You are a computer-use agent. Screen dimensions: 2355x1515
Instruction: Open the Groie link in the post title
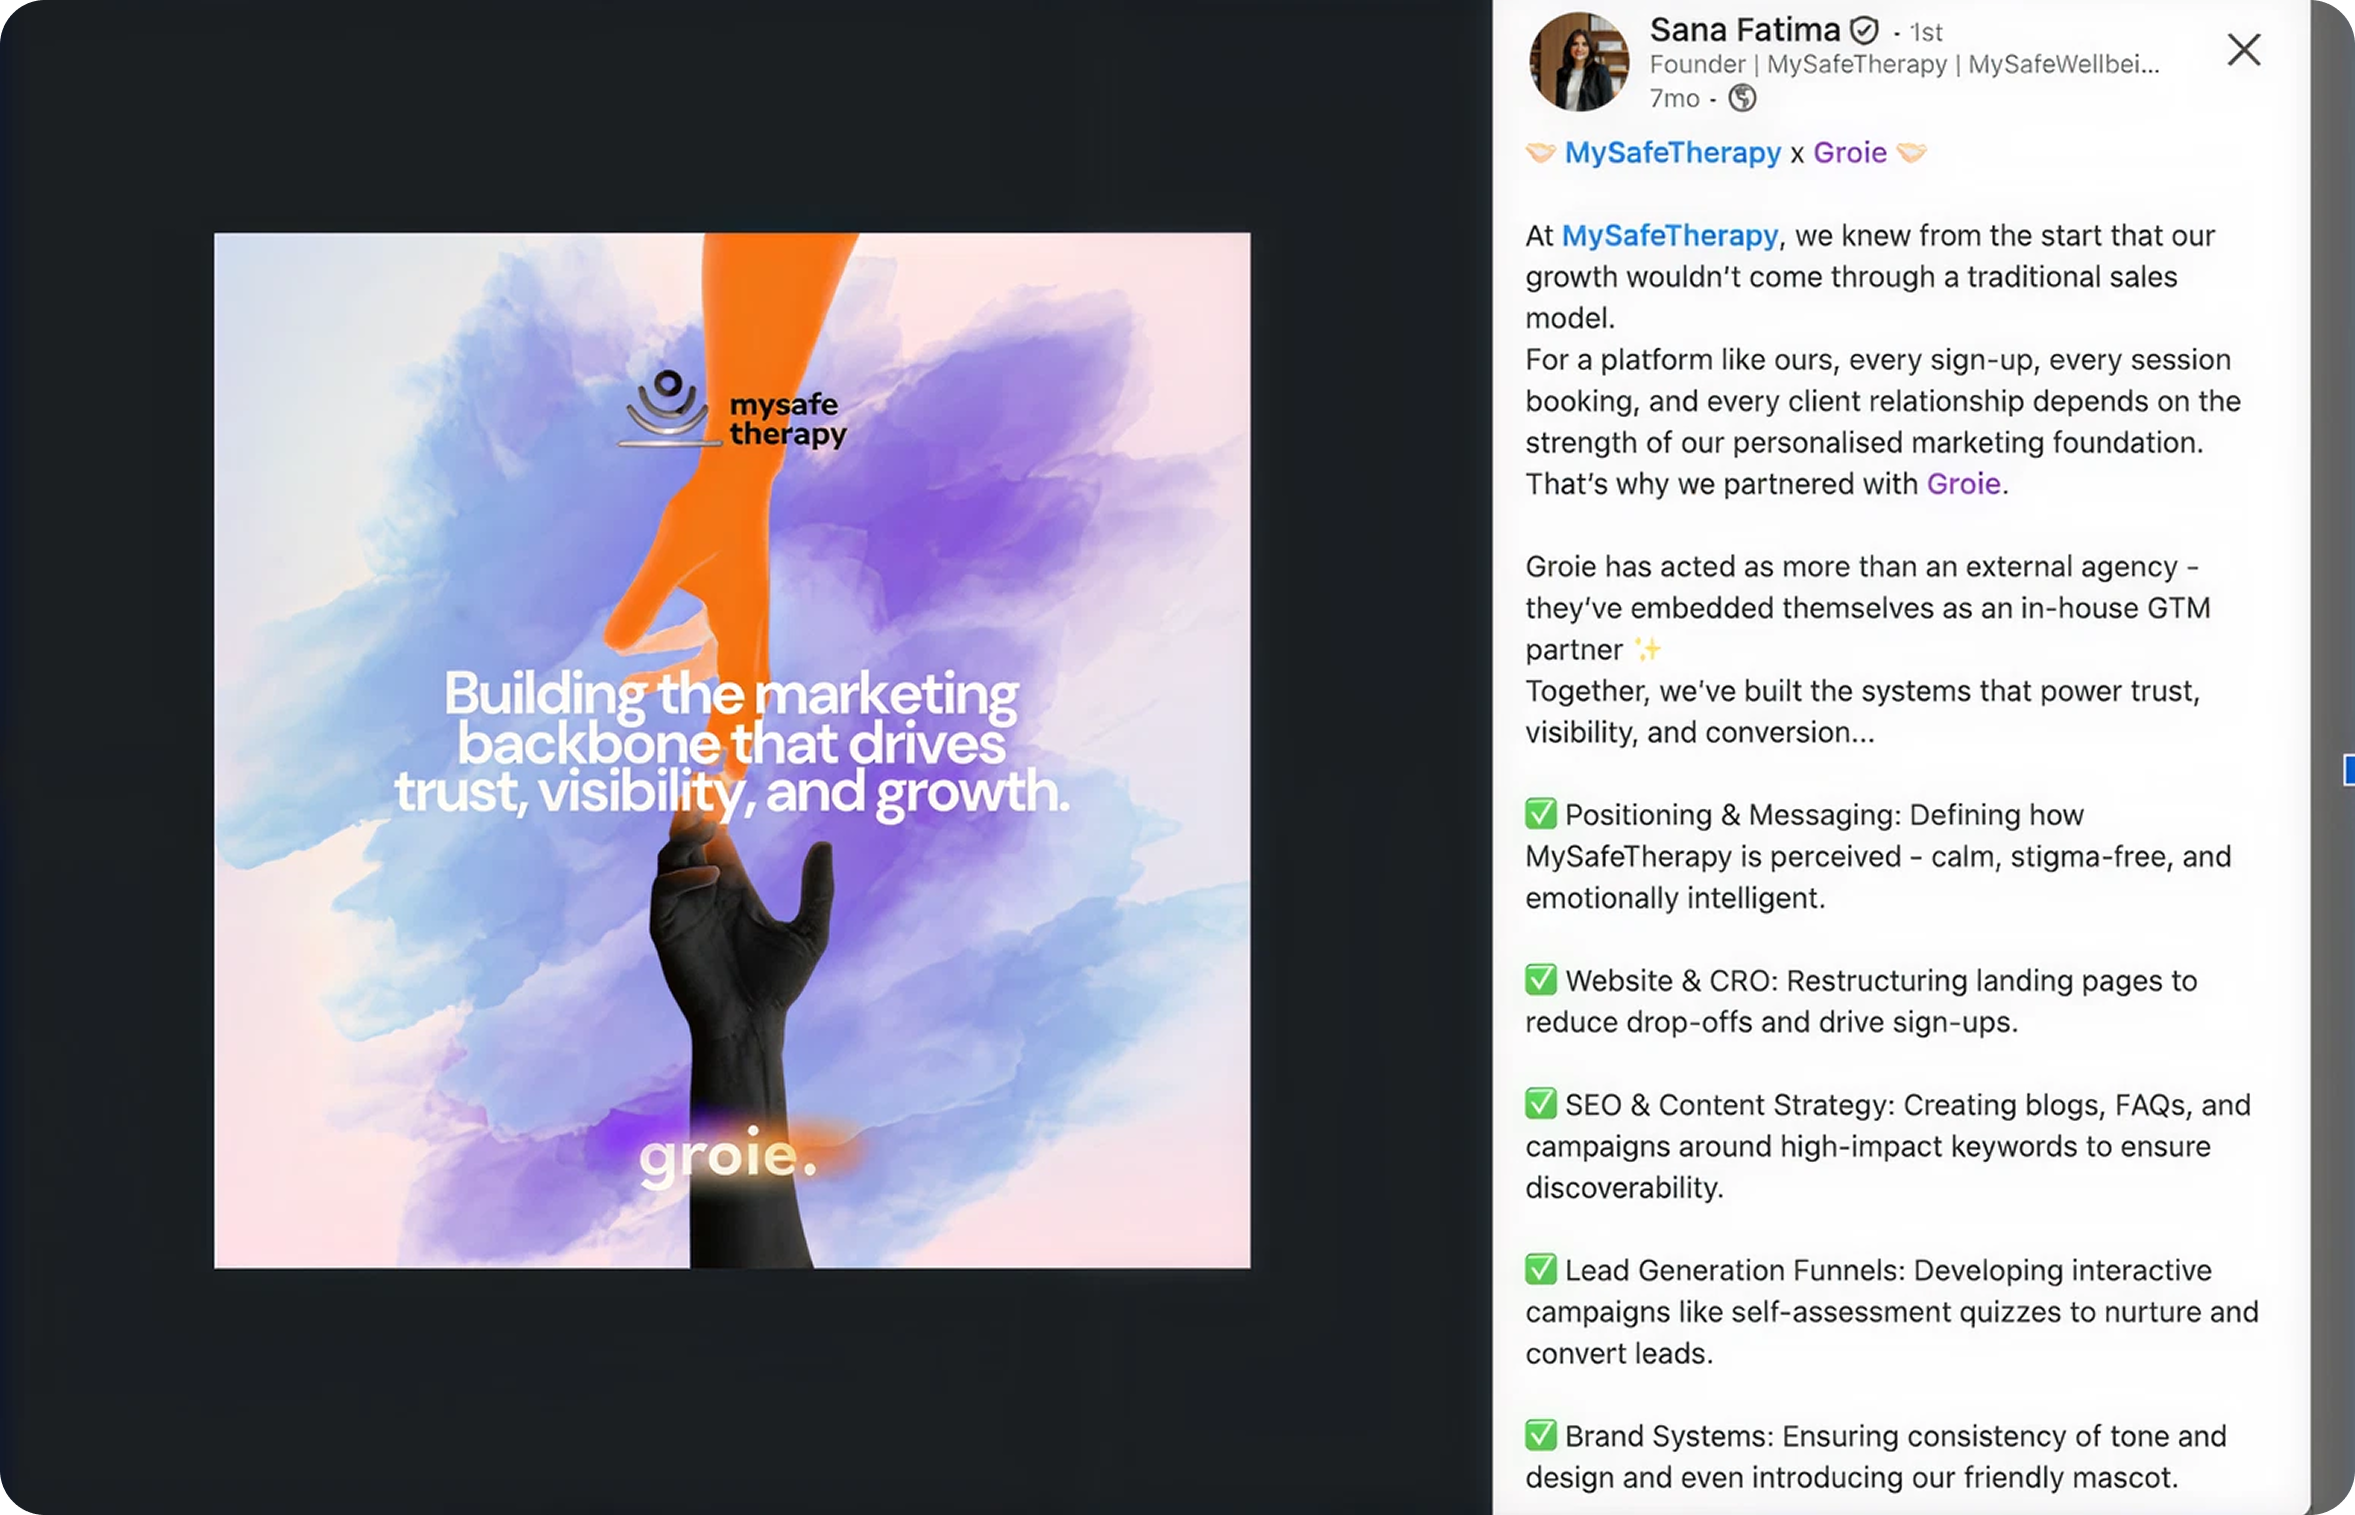tap(1849, 153)
